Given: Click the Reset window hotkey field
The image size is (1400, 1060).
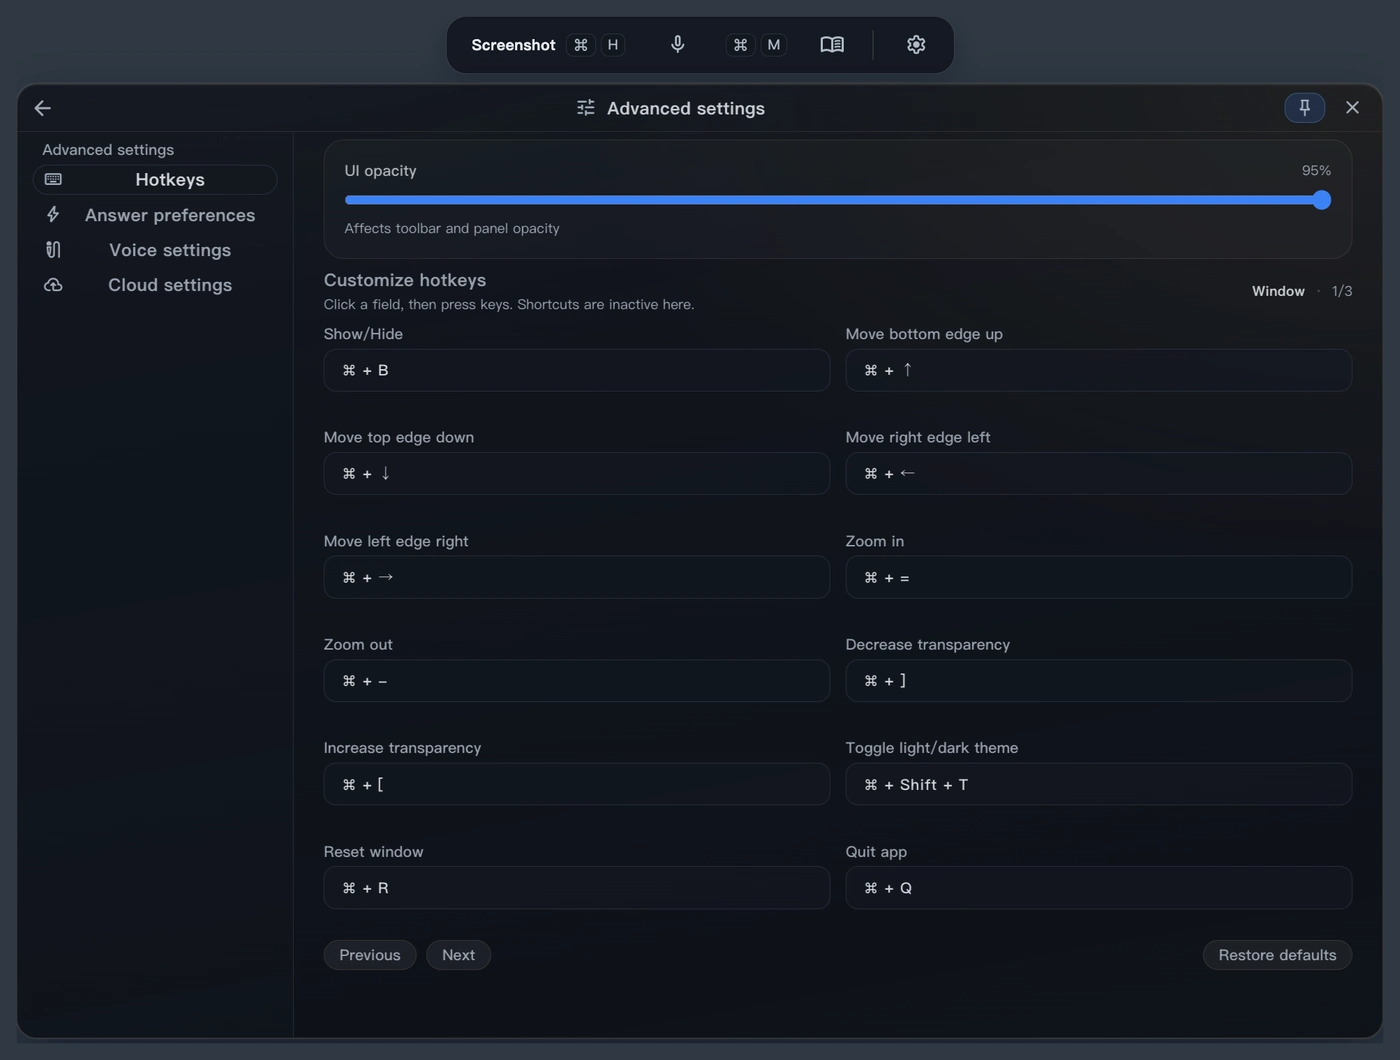Looking at the screenshot, I should (577, 888).
